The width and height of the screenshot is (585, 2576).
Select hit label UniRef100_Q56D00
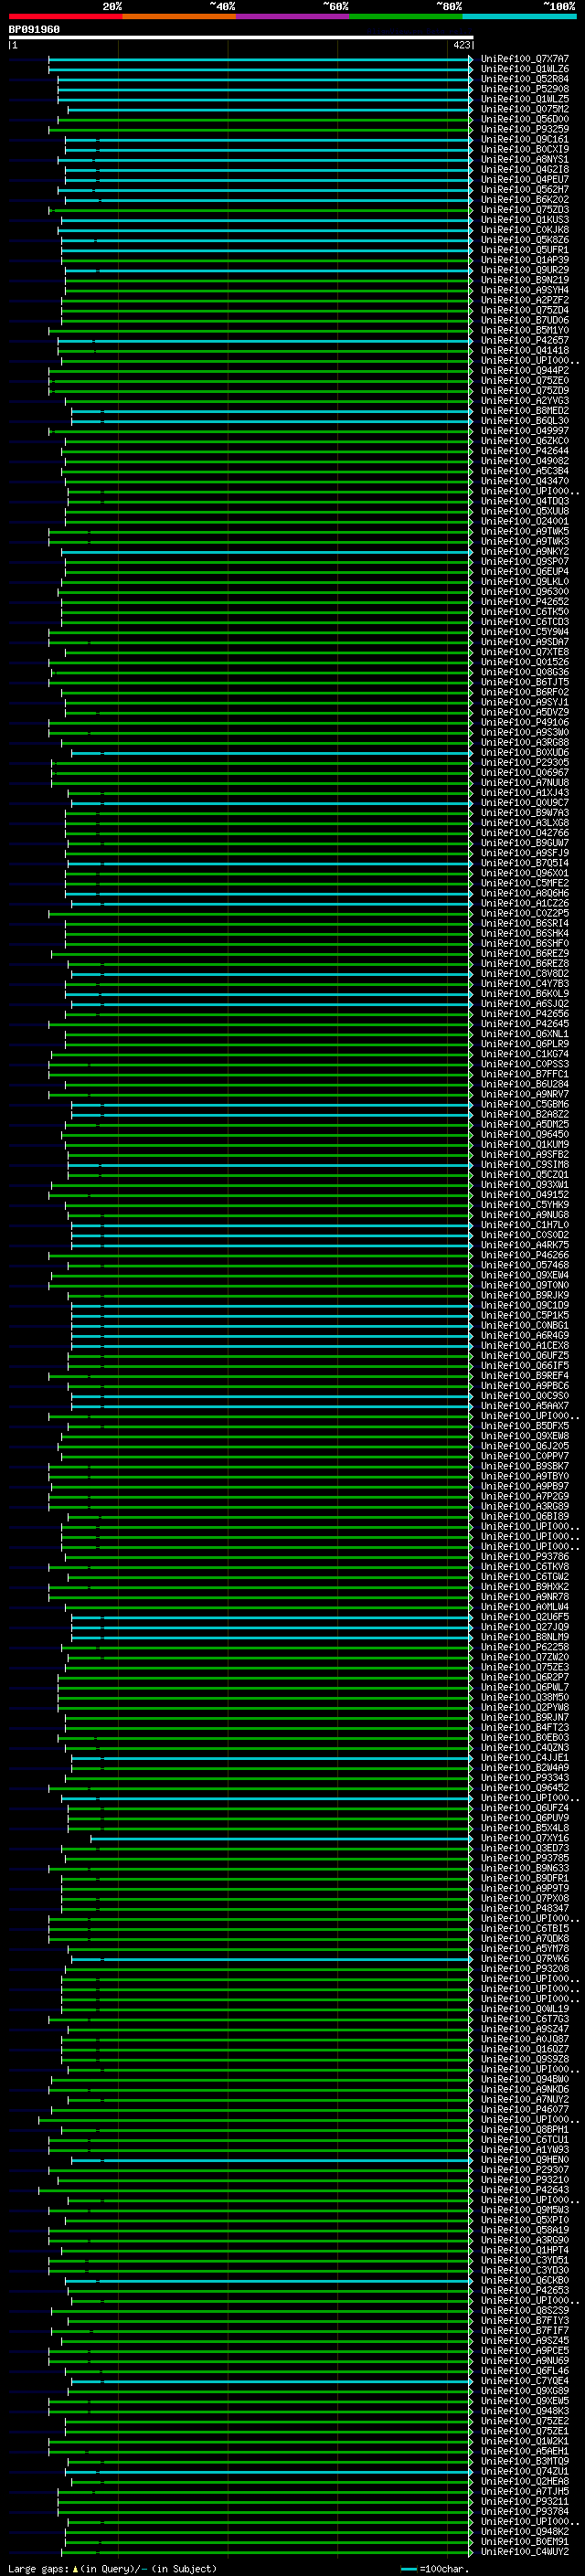coord(525,119)
